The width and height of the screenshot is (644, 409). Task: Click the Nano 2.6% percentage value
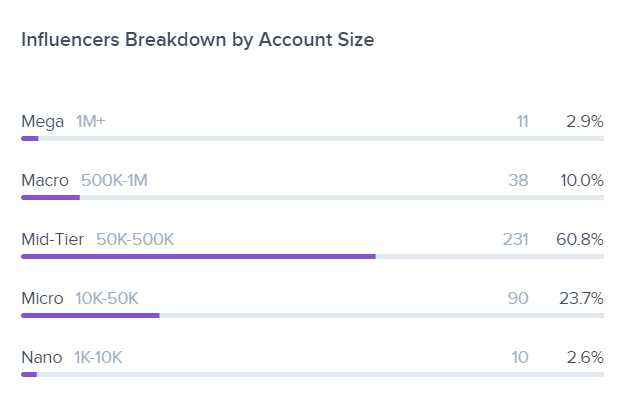point(584,358)
